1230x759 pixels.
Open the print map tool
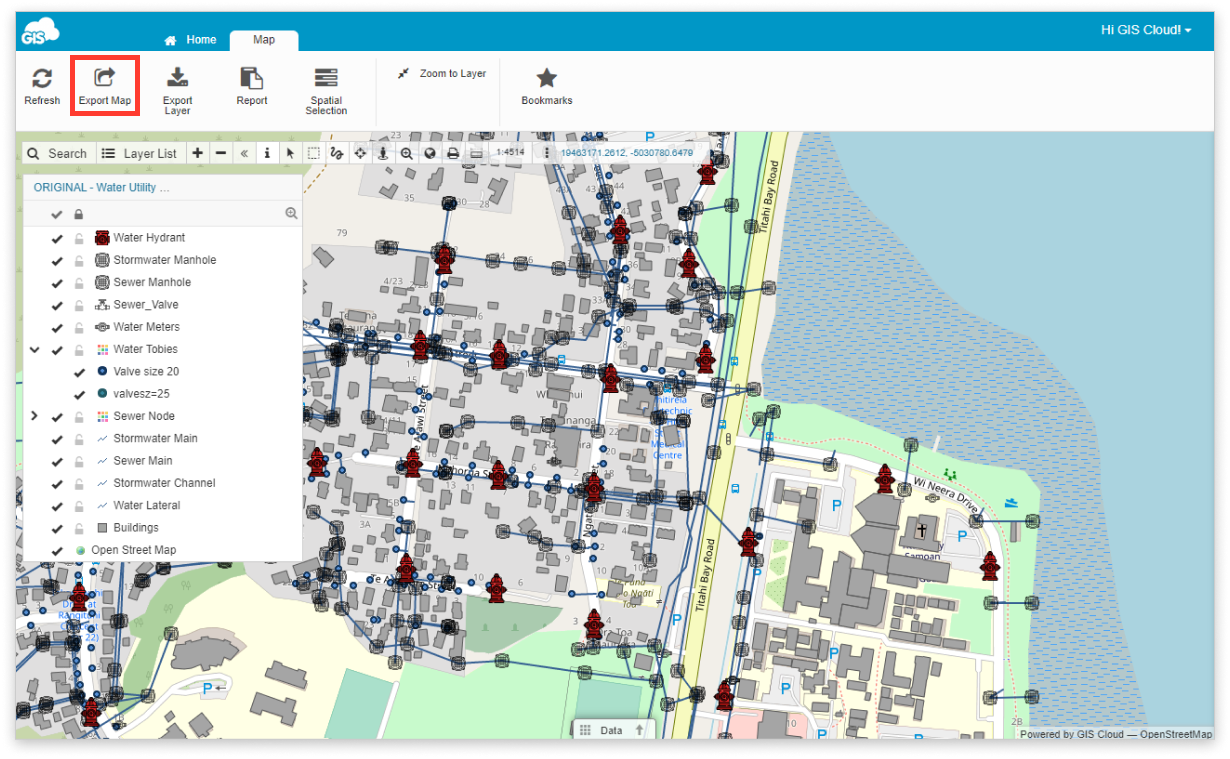click(x=454, y=152)
